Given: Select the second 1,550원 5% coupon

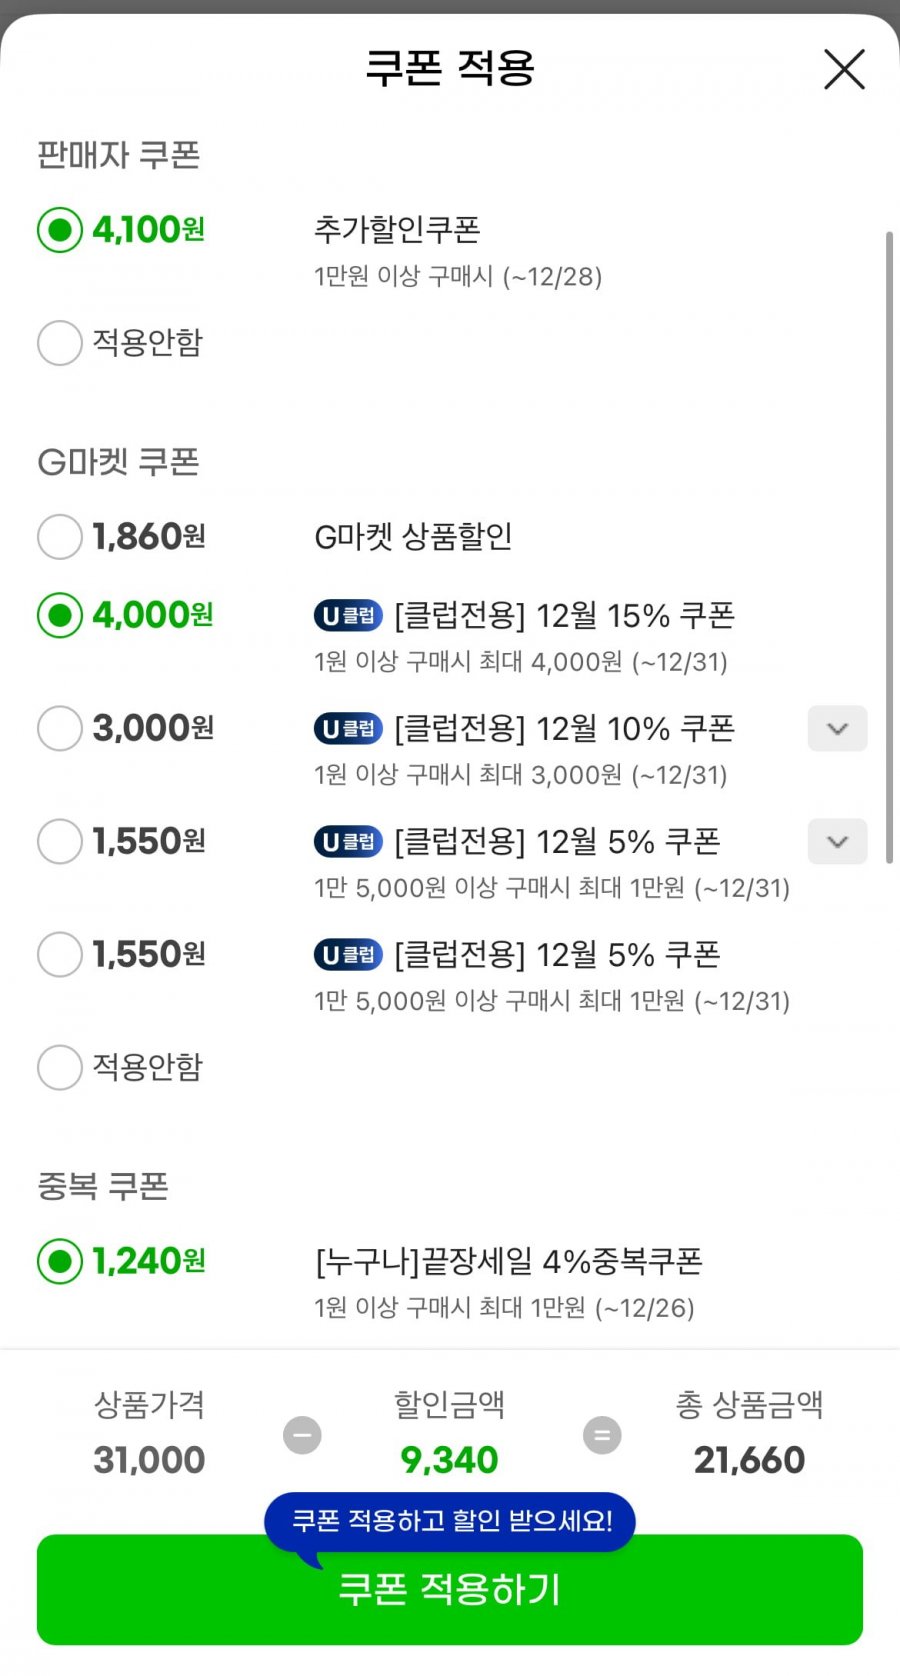Looking at the screenshot, I should coord(60,954).
